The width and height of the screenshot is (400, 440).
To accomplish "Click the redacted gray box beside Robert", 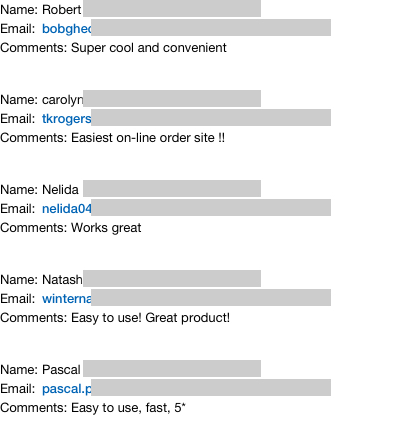I will point(172,8).
